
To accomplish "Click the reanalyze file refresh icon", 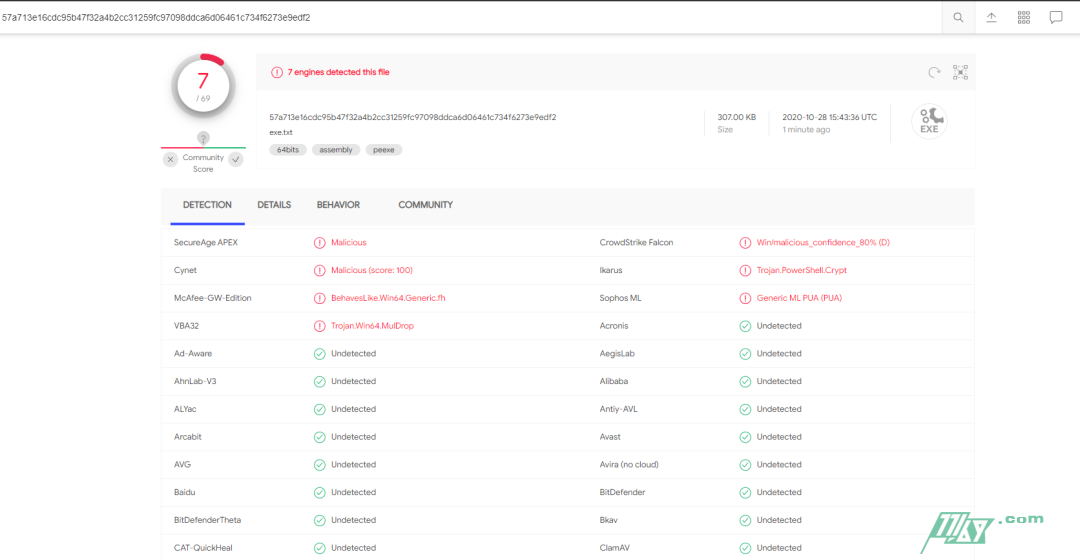I will coord(934,72).
